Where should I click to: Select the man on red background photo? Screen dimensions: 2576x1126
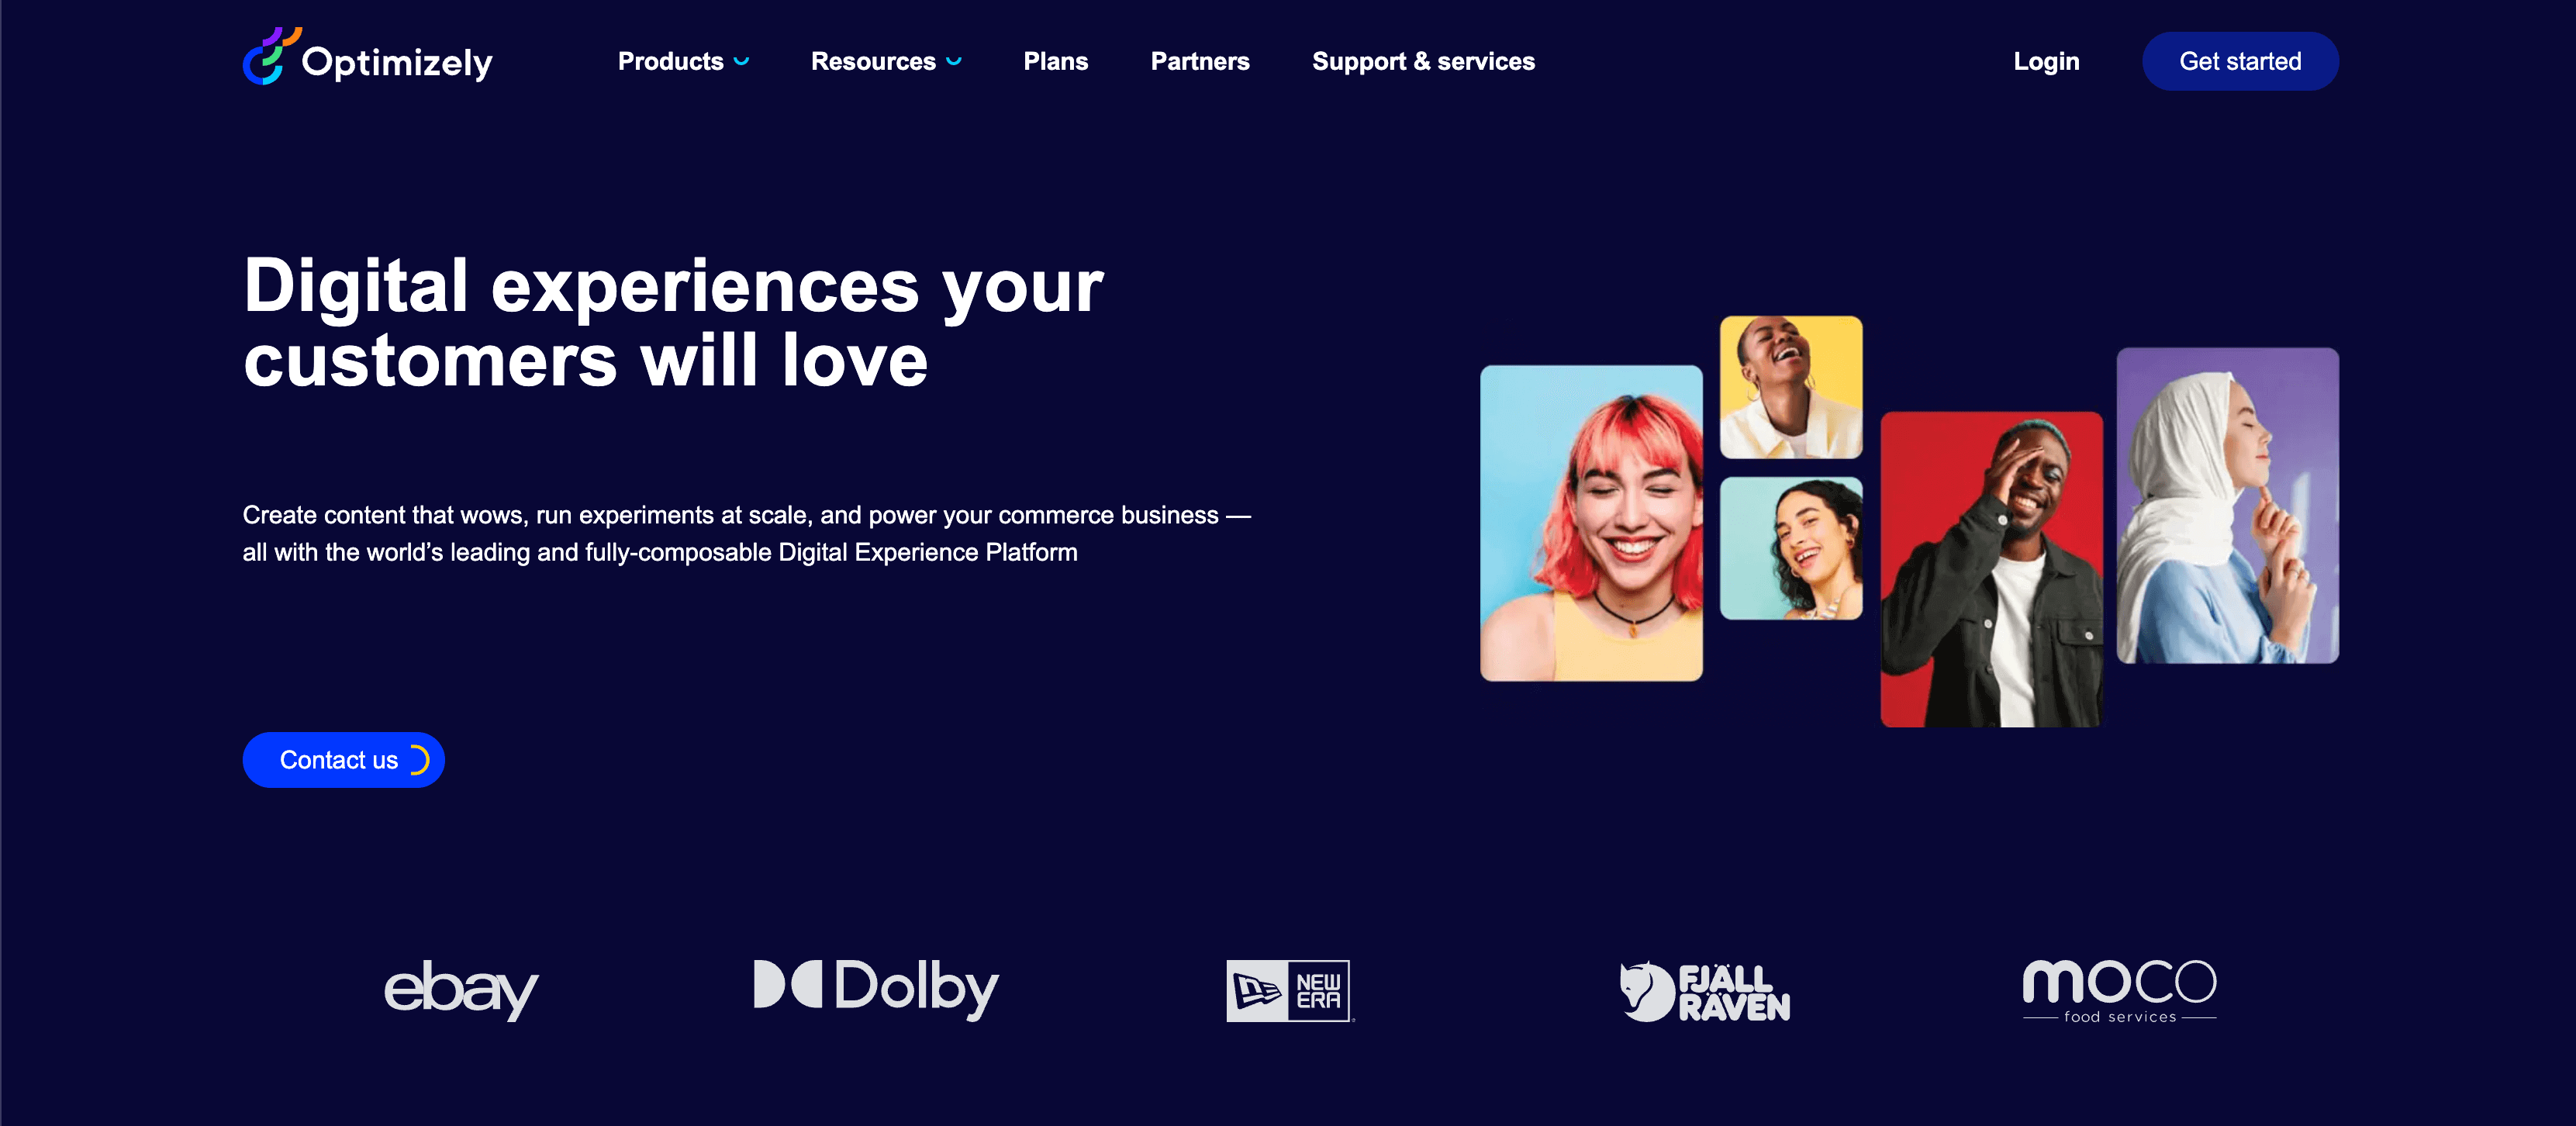pyautogui.click(x=1991, y=569)
